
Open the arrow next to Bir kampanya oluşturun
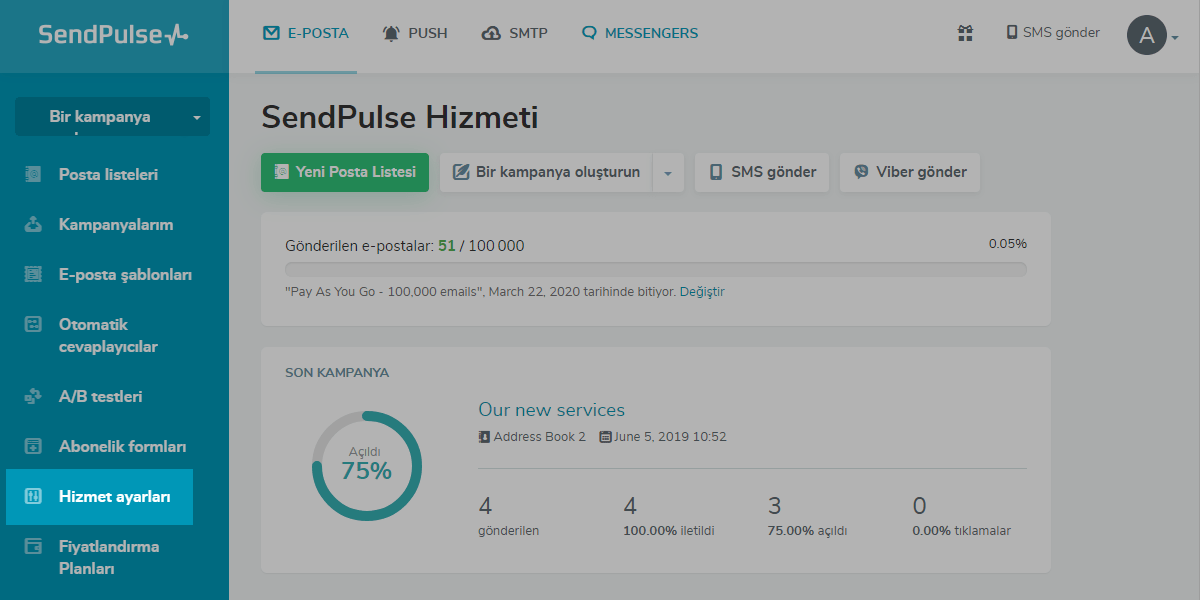coord(667,172)
